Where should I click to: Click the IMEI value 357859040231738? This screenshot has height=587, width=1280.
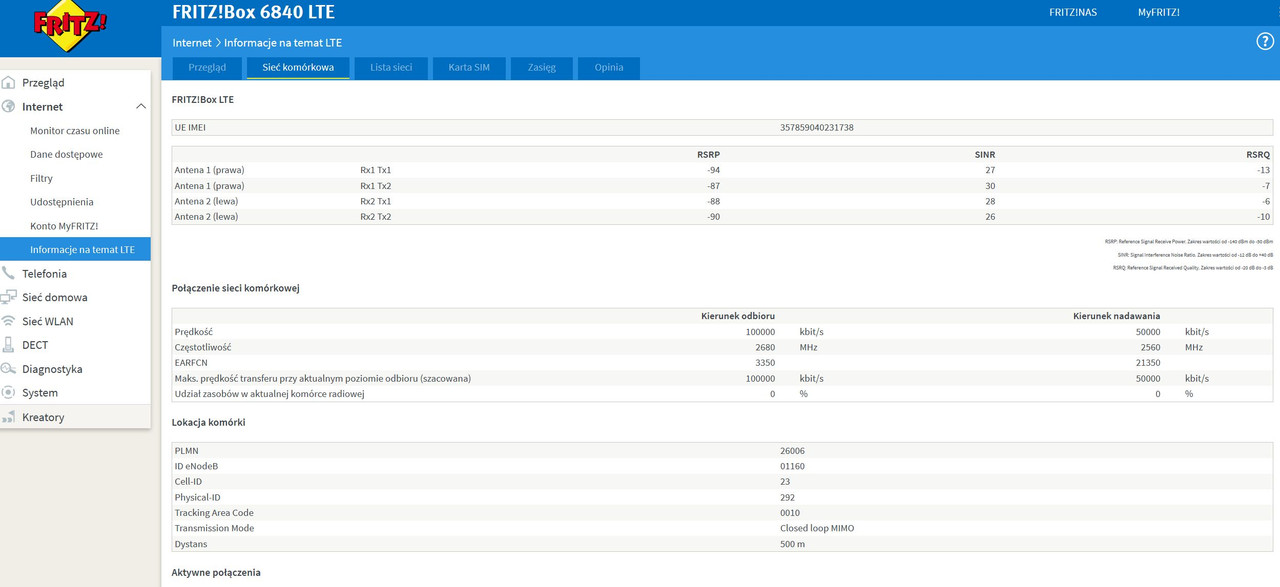coord(816,128)
